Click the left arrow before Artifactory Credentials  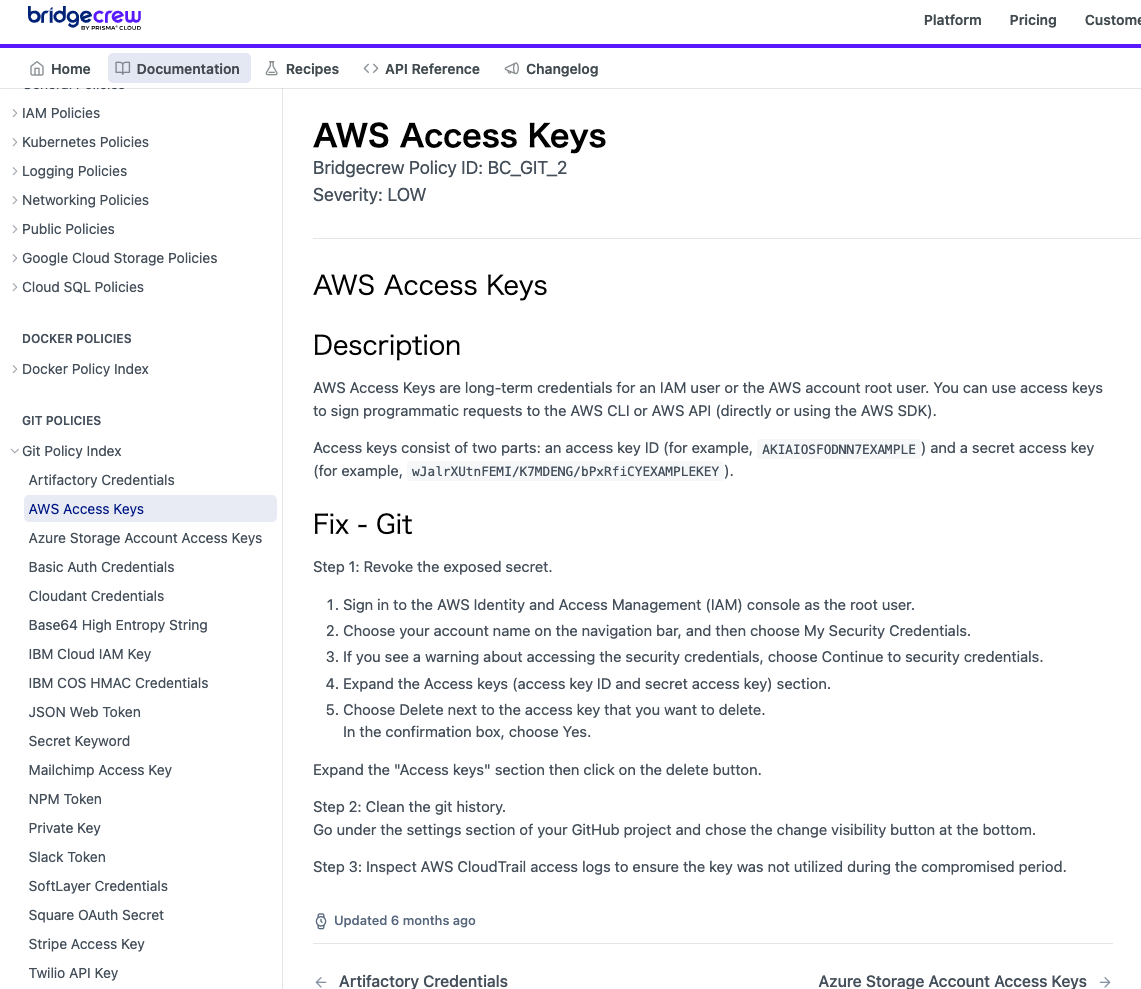coord(321,982)
